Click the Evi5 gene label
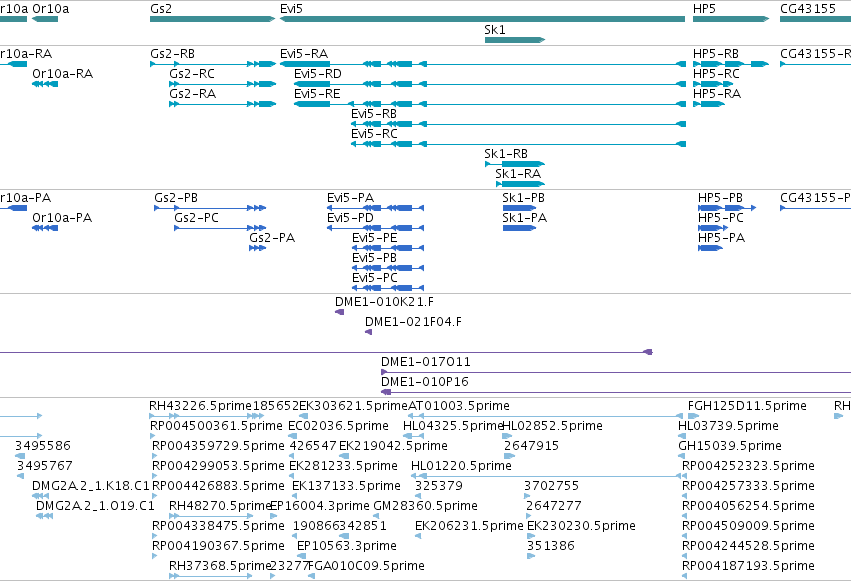Image resolution: width=851 pixels, height=581 pixels. click(291, 9)
